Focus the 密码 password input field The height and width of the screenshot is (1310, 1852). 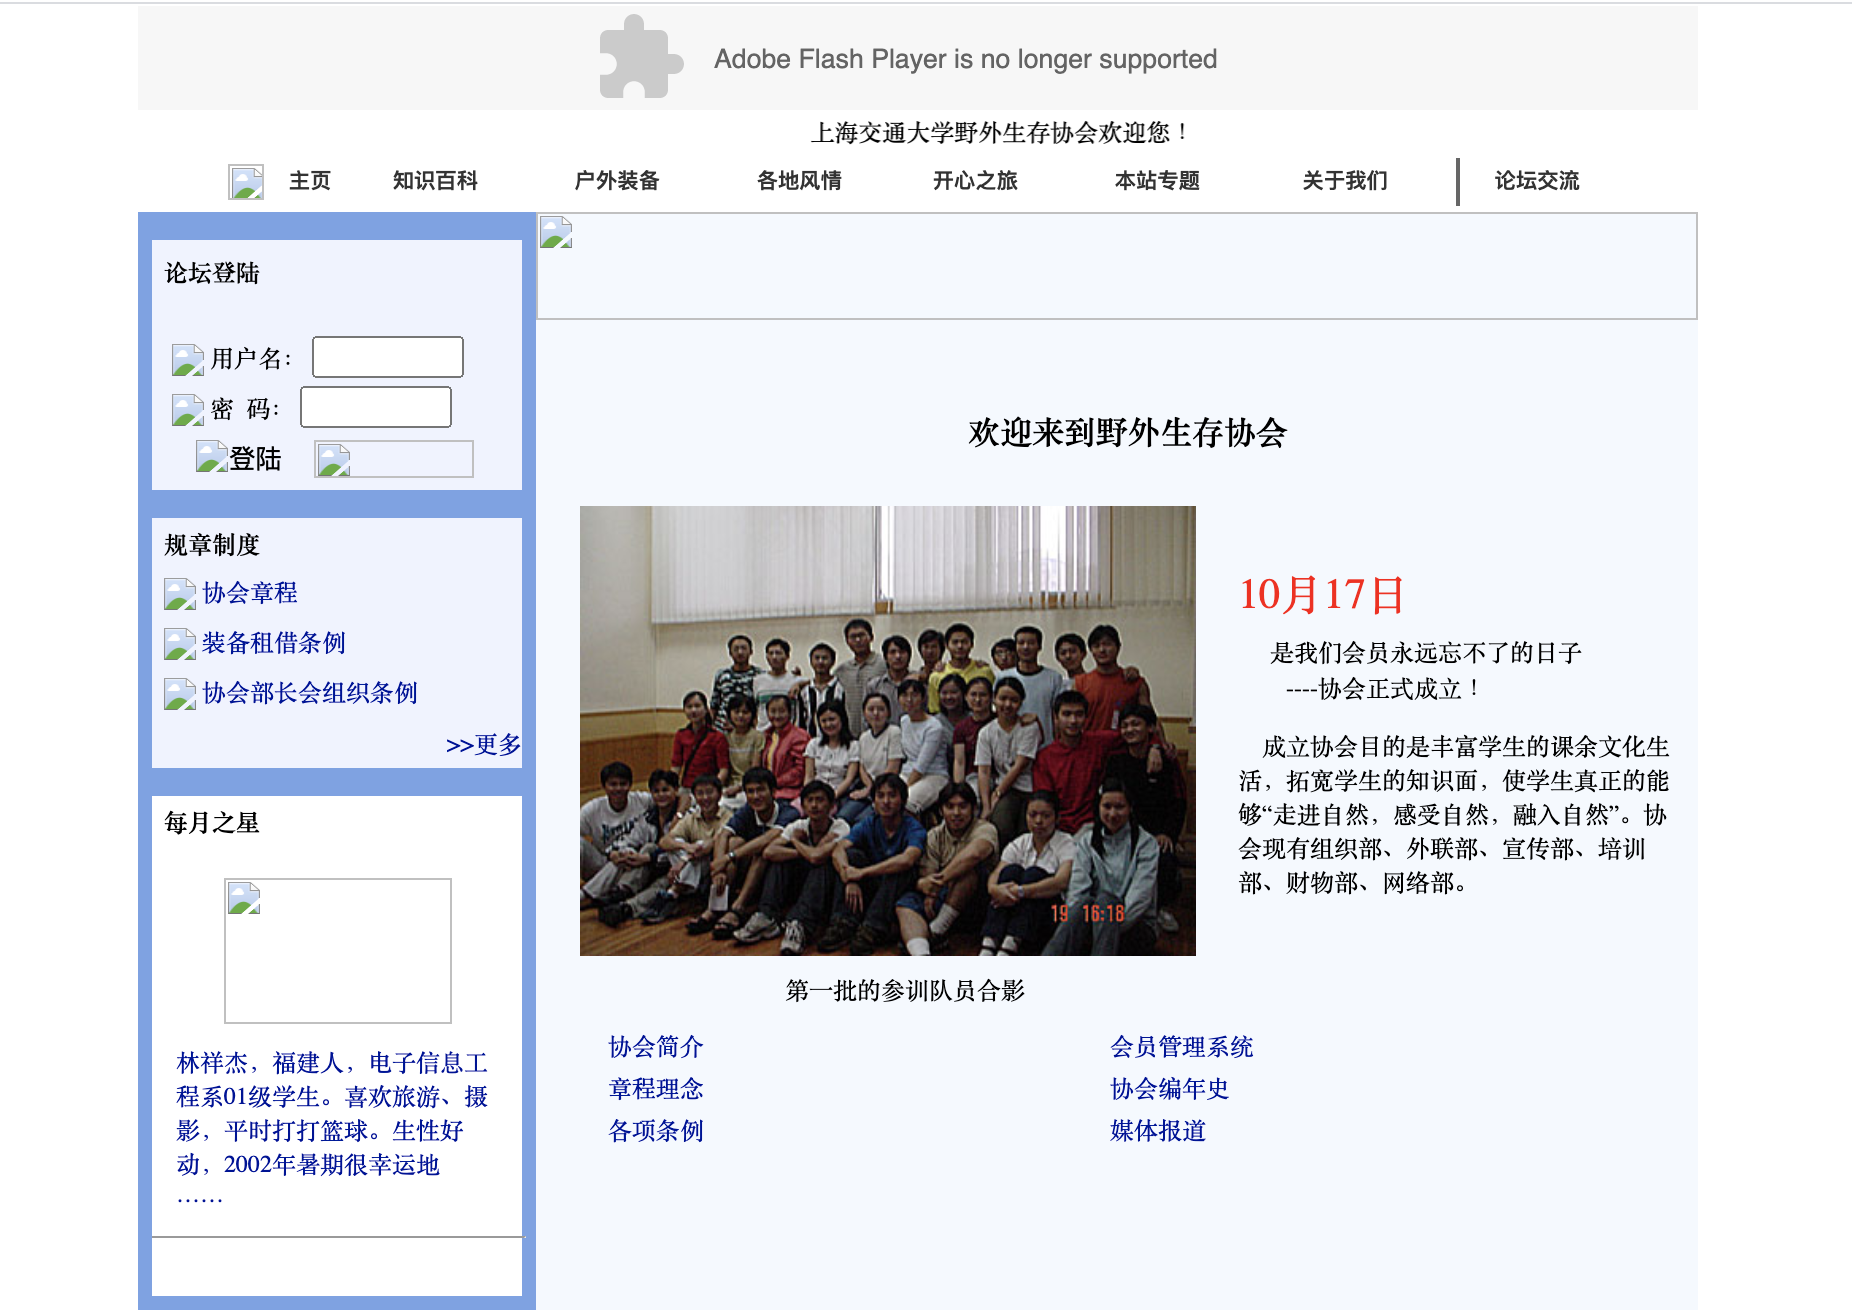(376, 407)
